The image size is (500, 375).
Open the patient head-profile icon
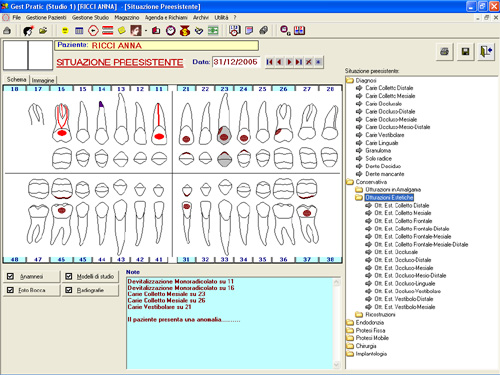coord(28,31)
